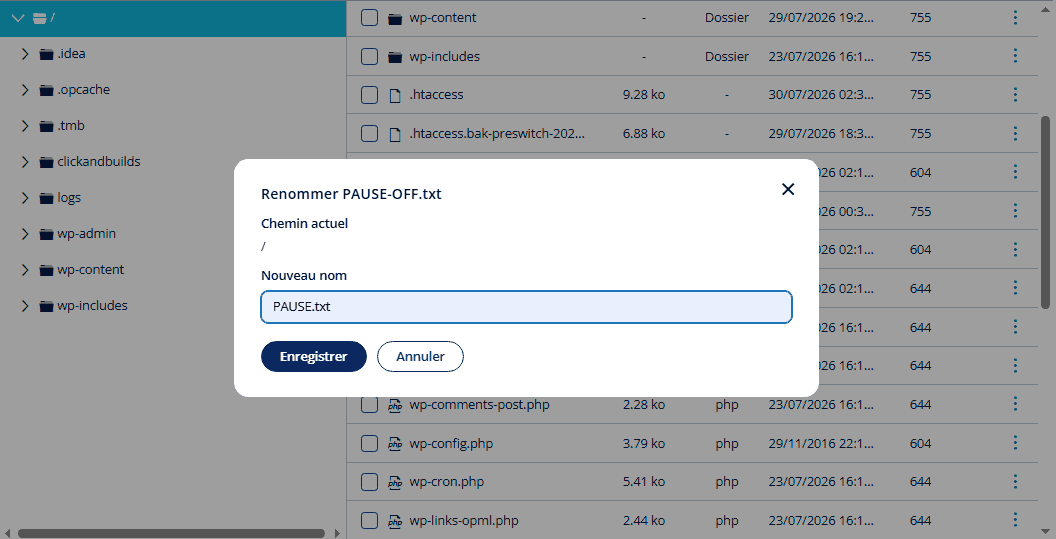Close the Renommer PAUSE-OFF.txt dialog

[788, 189]
